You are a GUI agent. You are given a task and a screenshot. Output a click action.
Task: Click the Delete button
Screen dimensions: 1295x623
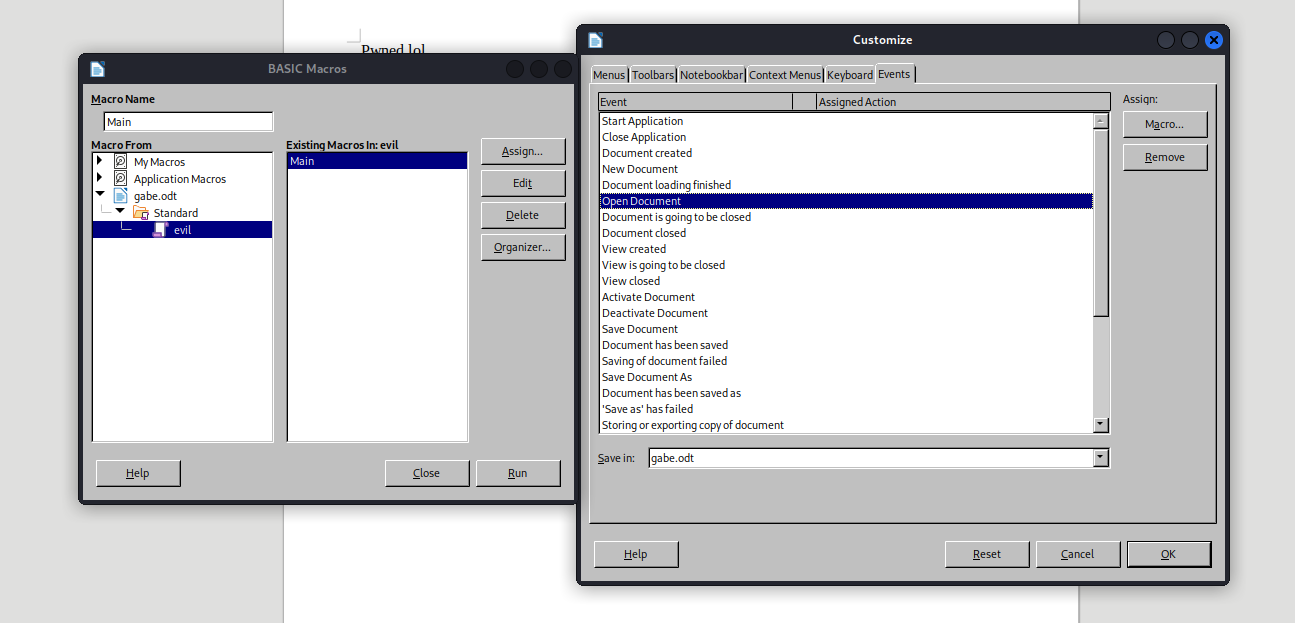(x=523, y=215)
